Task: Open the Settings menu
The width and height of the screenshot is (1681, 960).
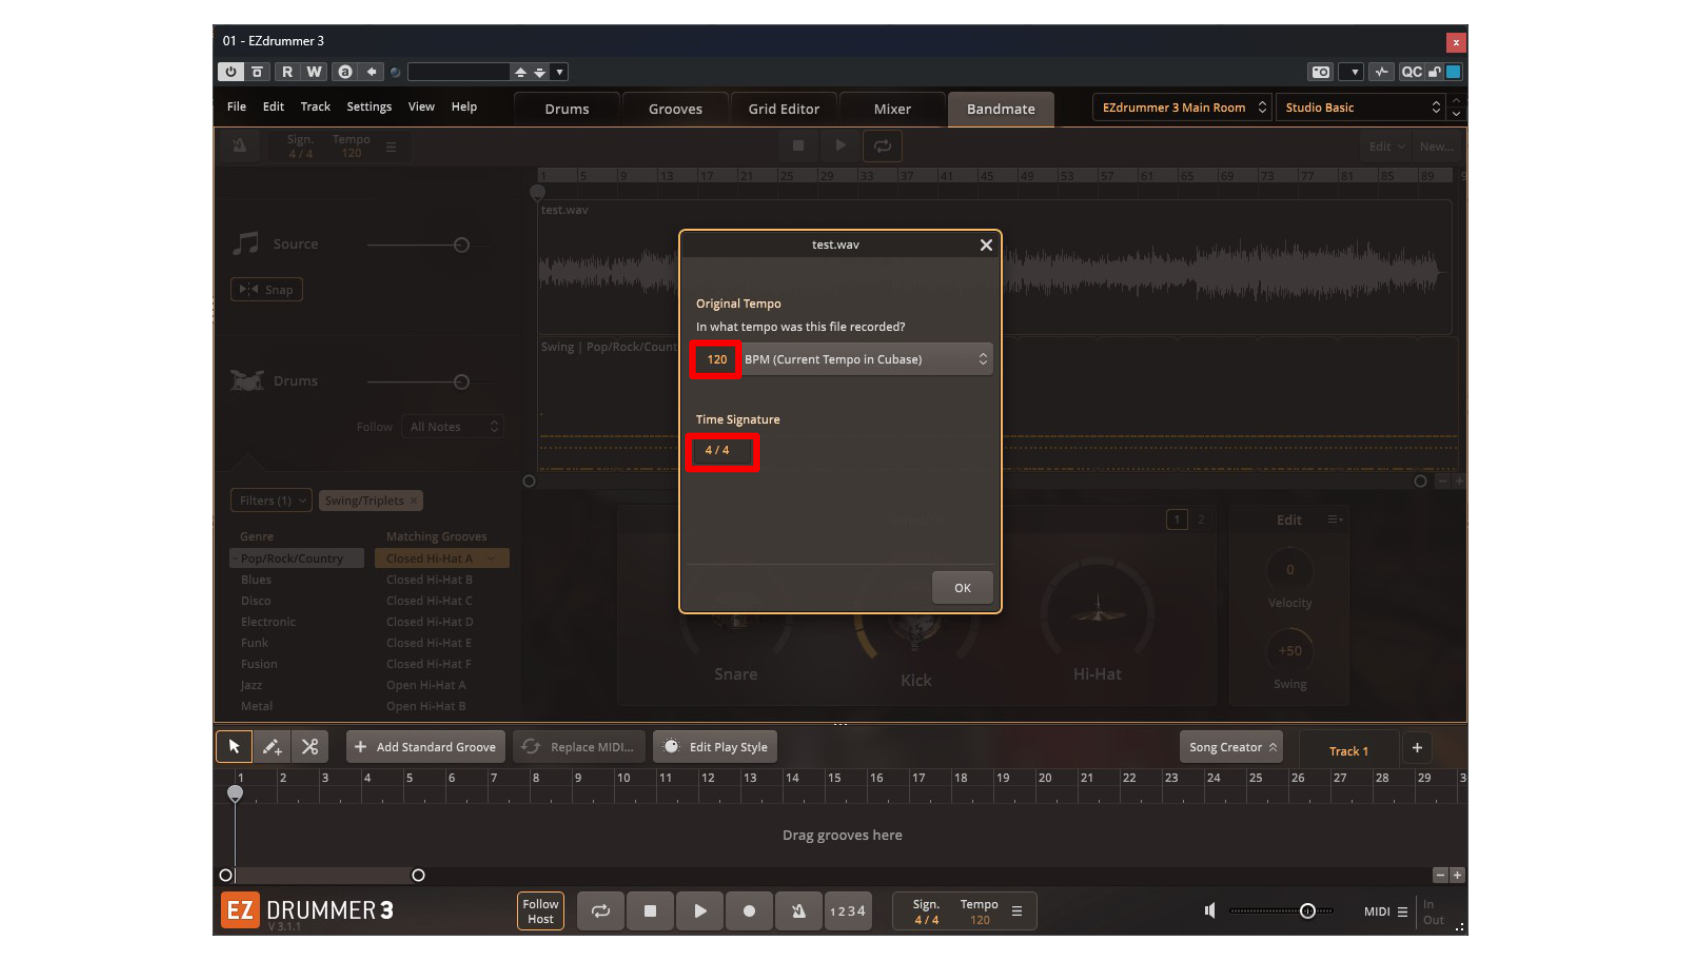Action: point(369,107)
